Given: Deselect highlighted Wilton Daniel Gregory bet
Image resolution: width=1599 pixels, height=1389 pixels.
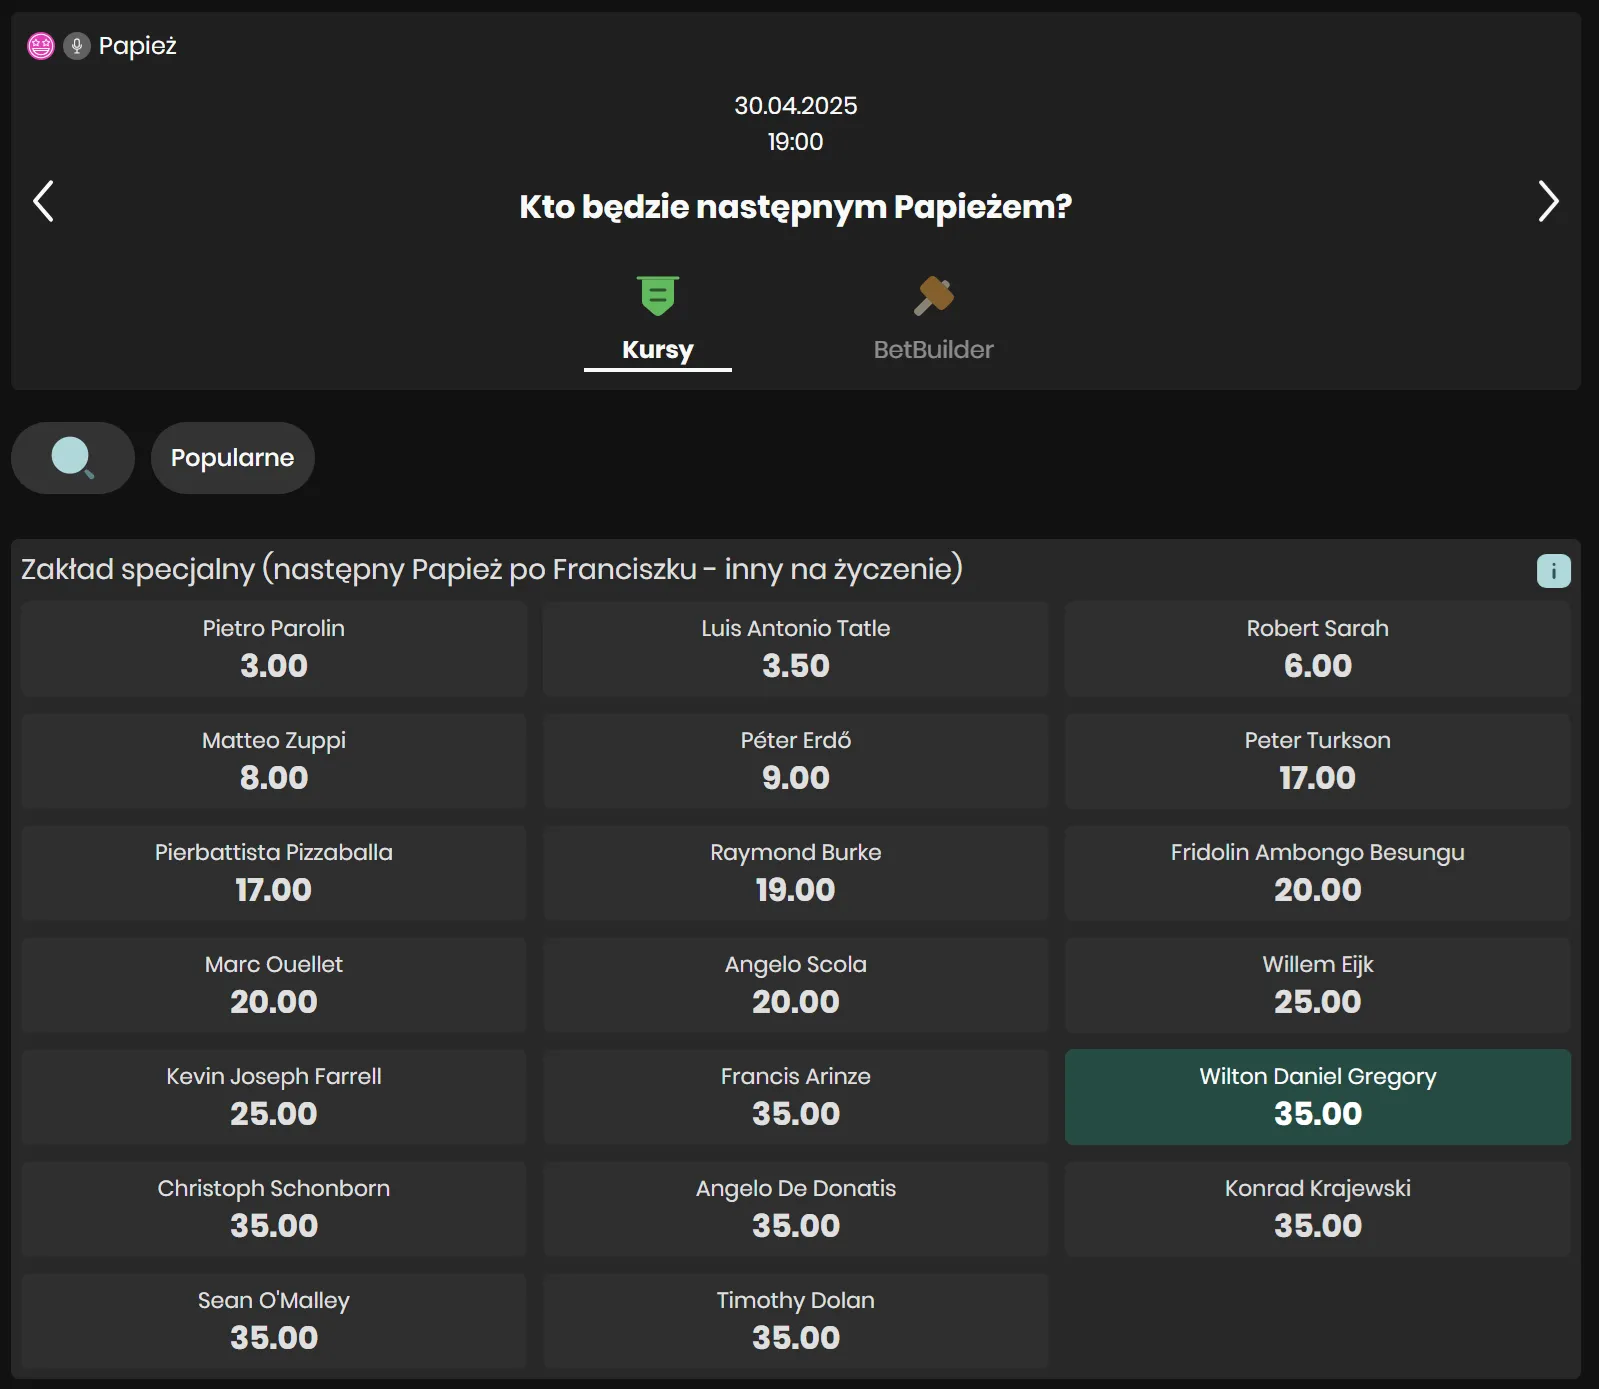Looking at the screenshot, I should [1318, 1097].
